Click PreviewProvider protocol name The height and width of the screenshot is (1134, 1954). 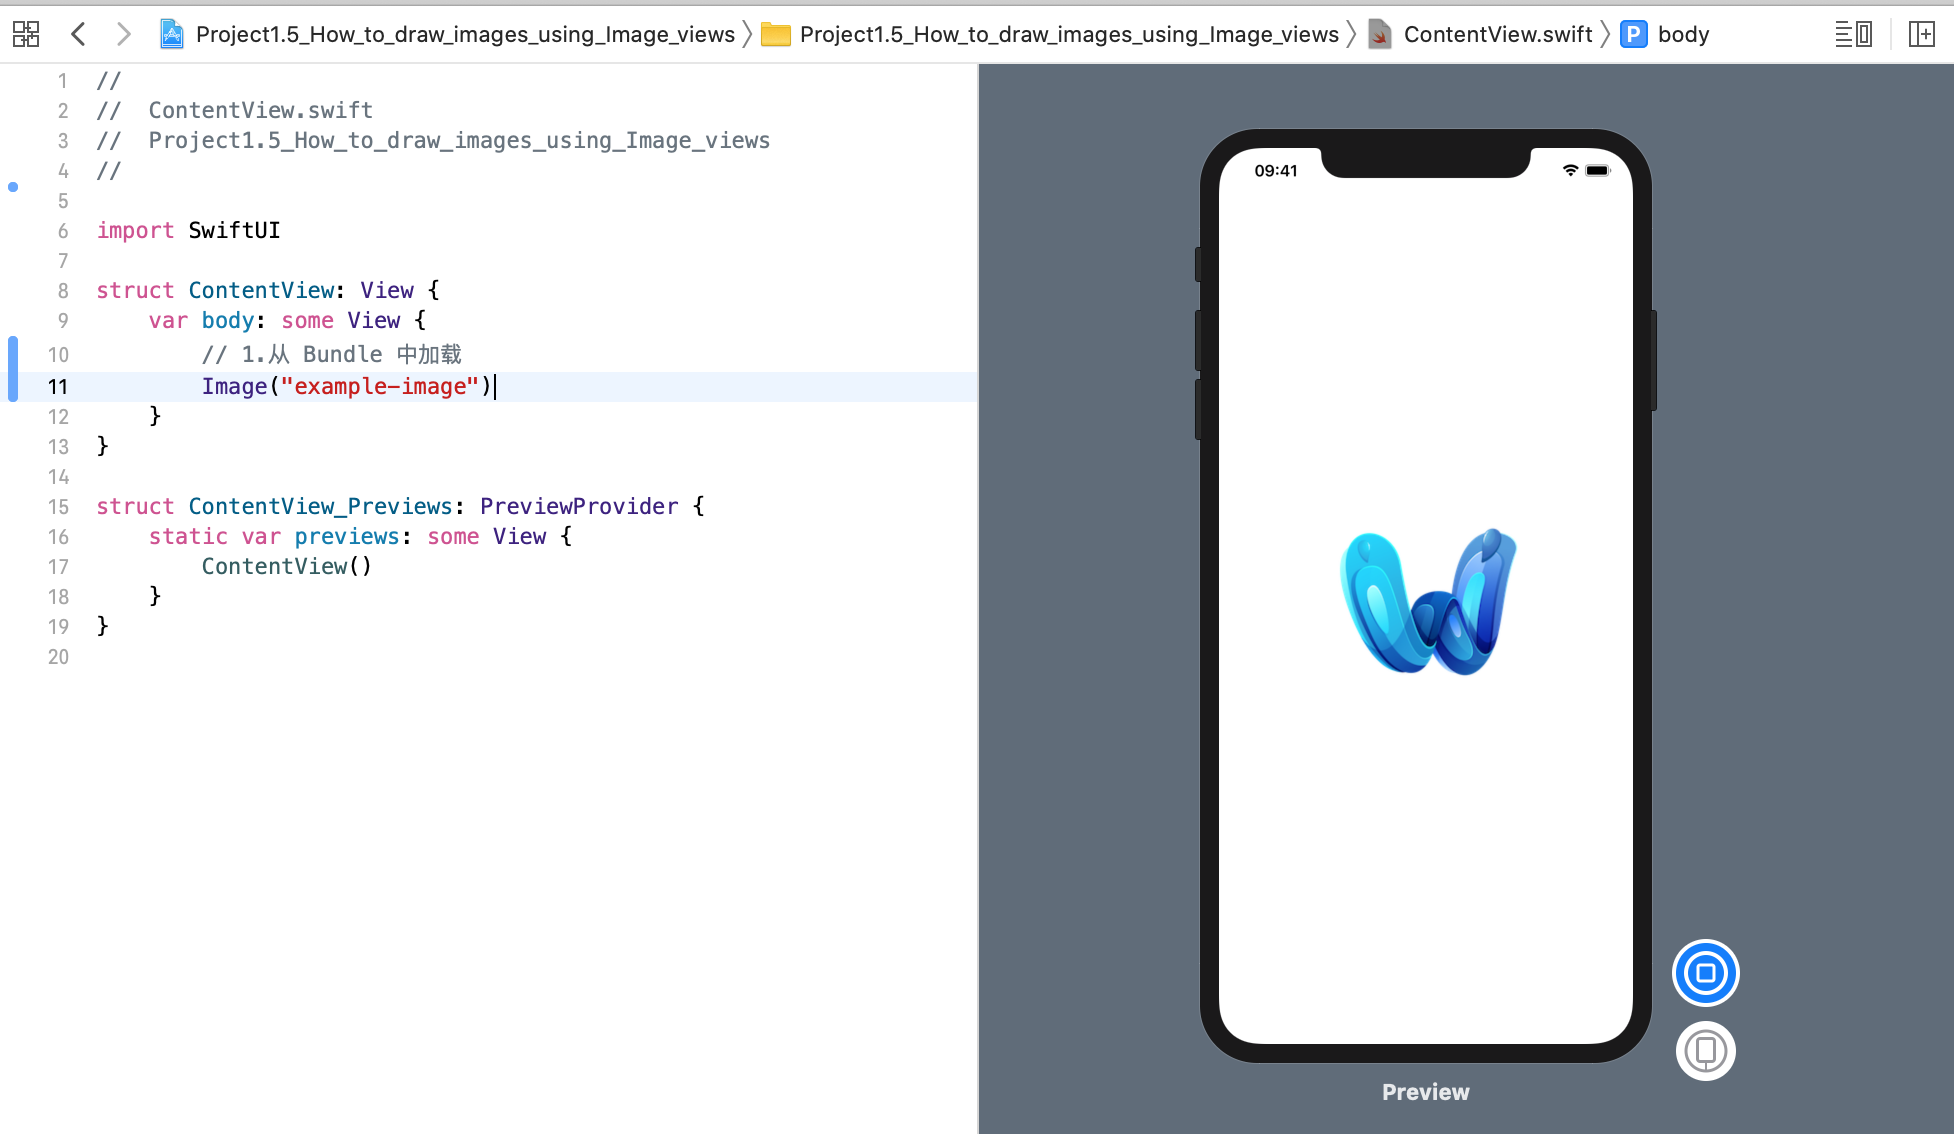(x=579, y=506)
